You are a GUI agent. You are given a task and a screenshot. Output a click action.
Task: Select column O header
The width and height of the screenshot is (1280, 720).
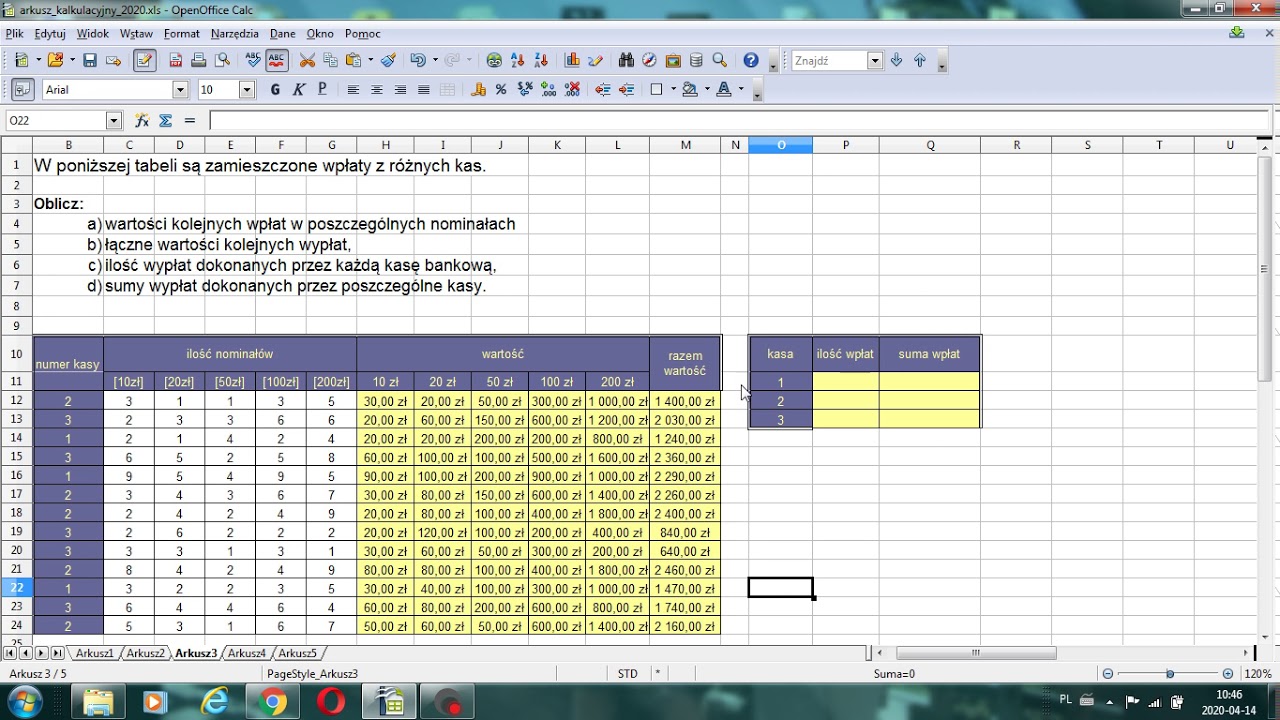tap(781, 145)
